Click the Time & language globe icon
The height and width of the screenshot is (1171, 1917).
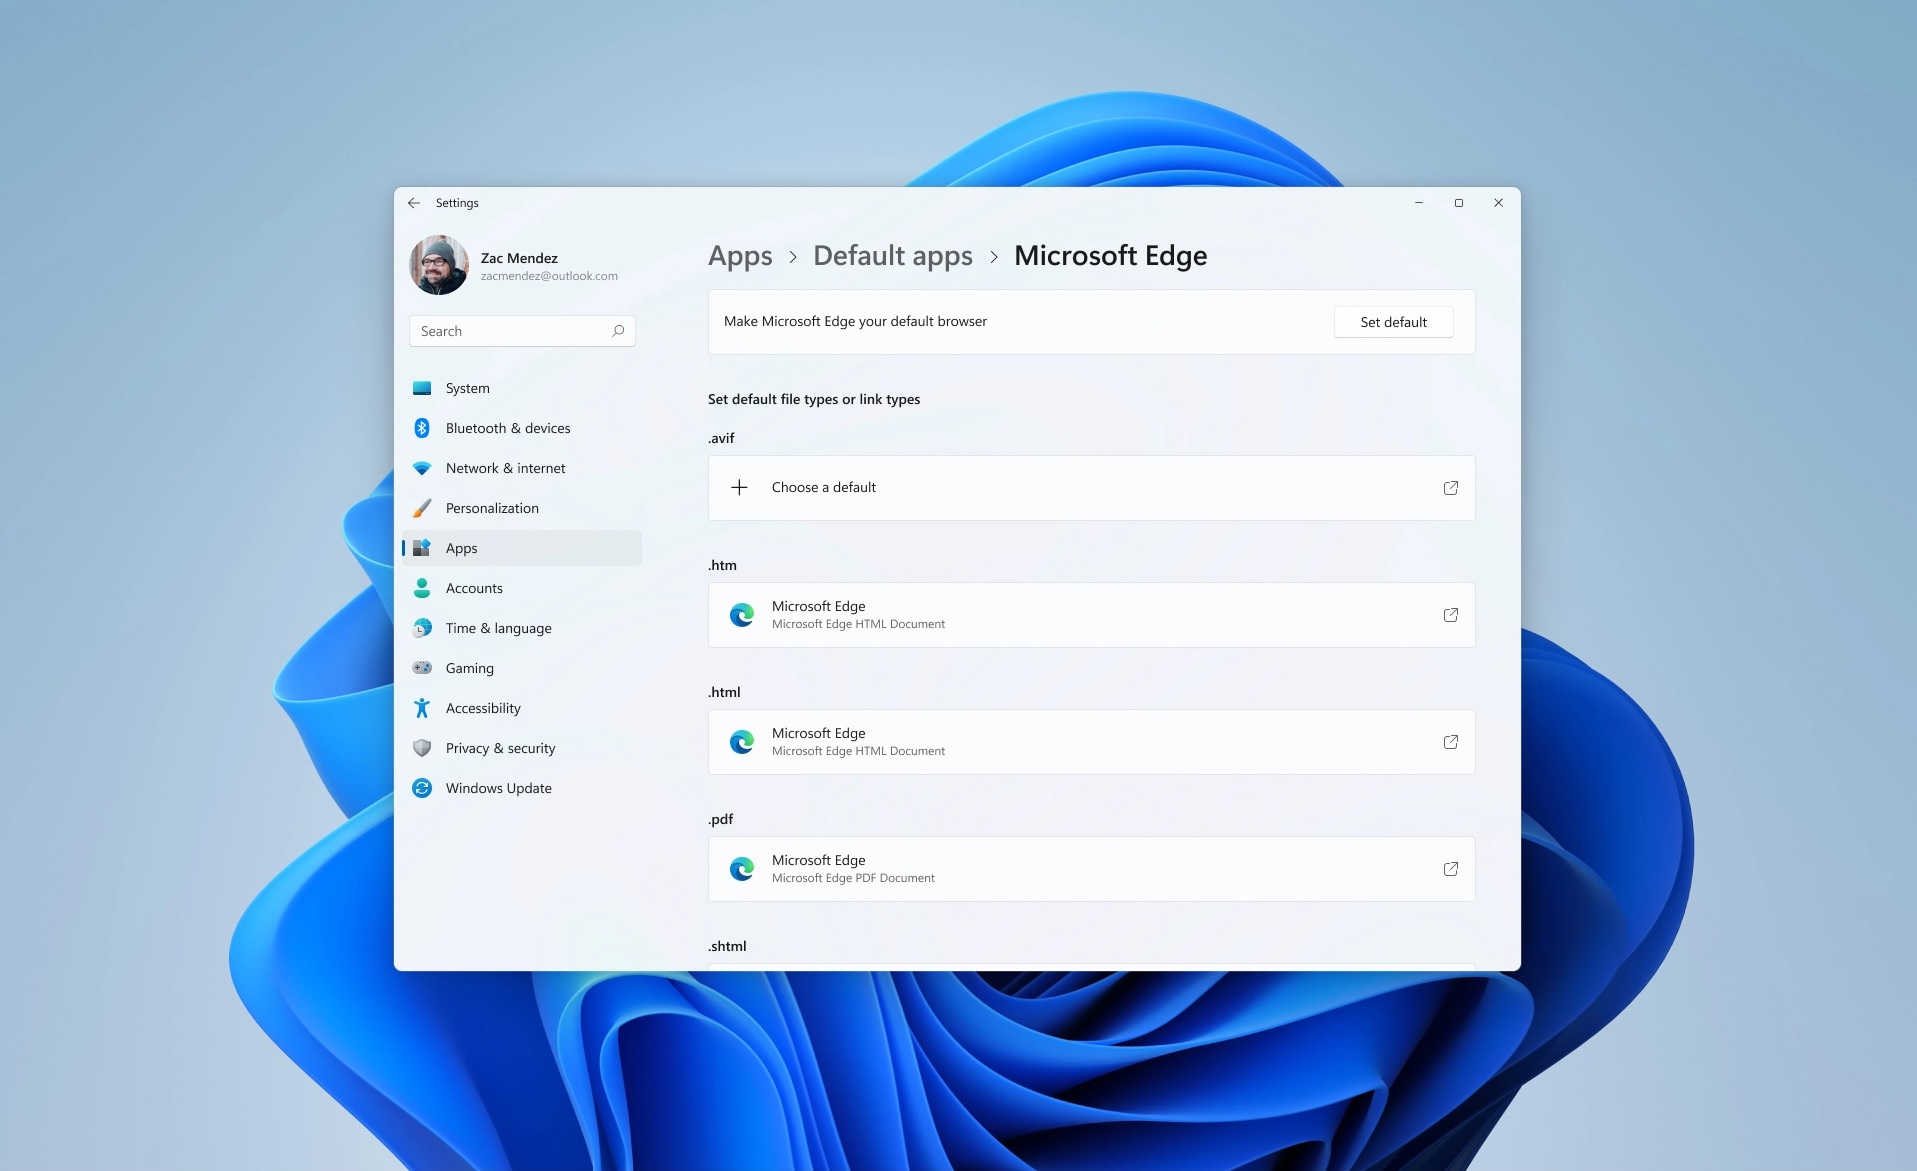(x=422, y=628)
